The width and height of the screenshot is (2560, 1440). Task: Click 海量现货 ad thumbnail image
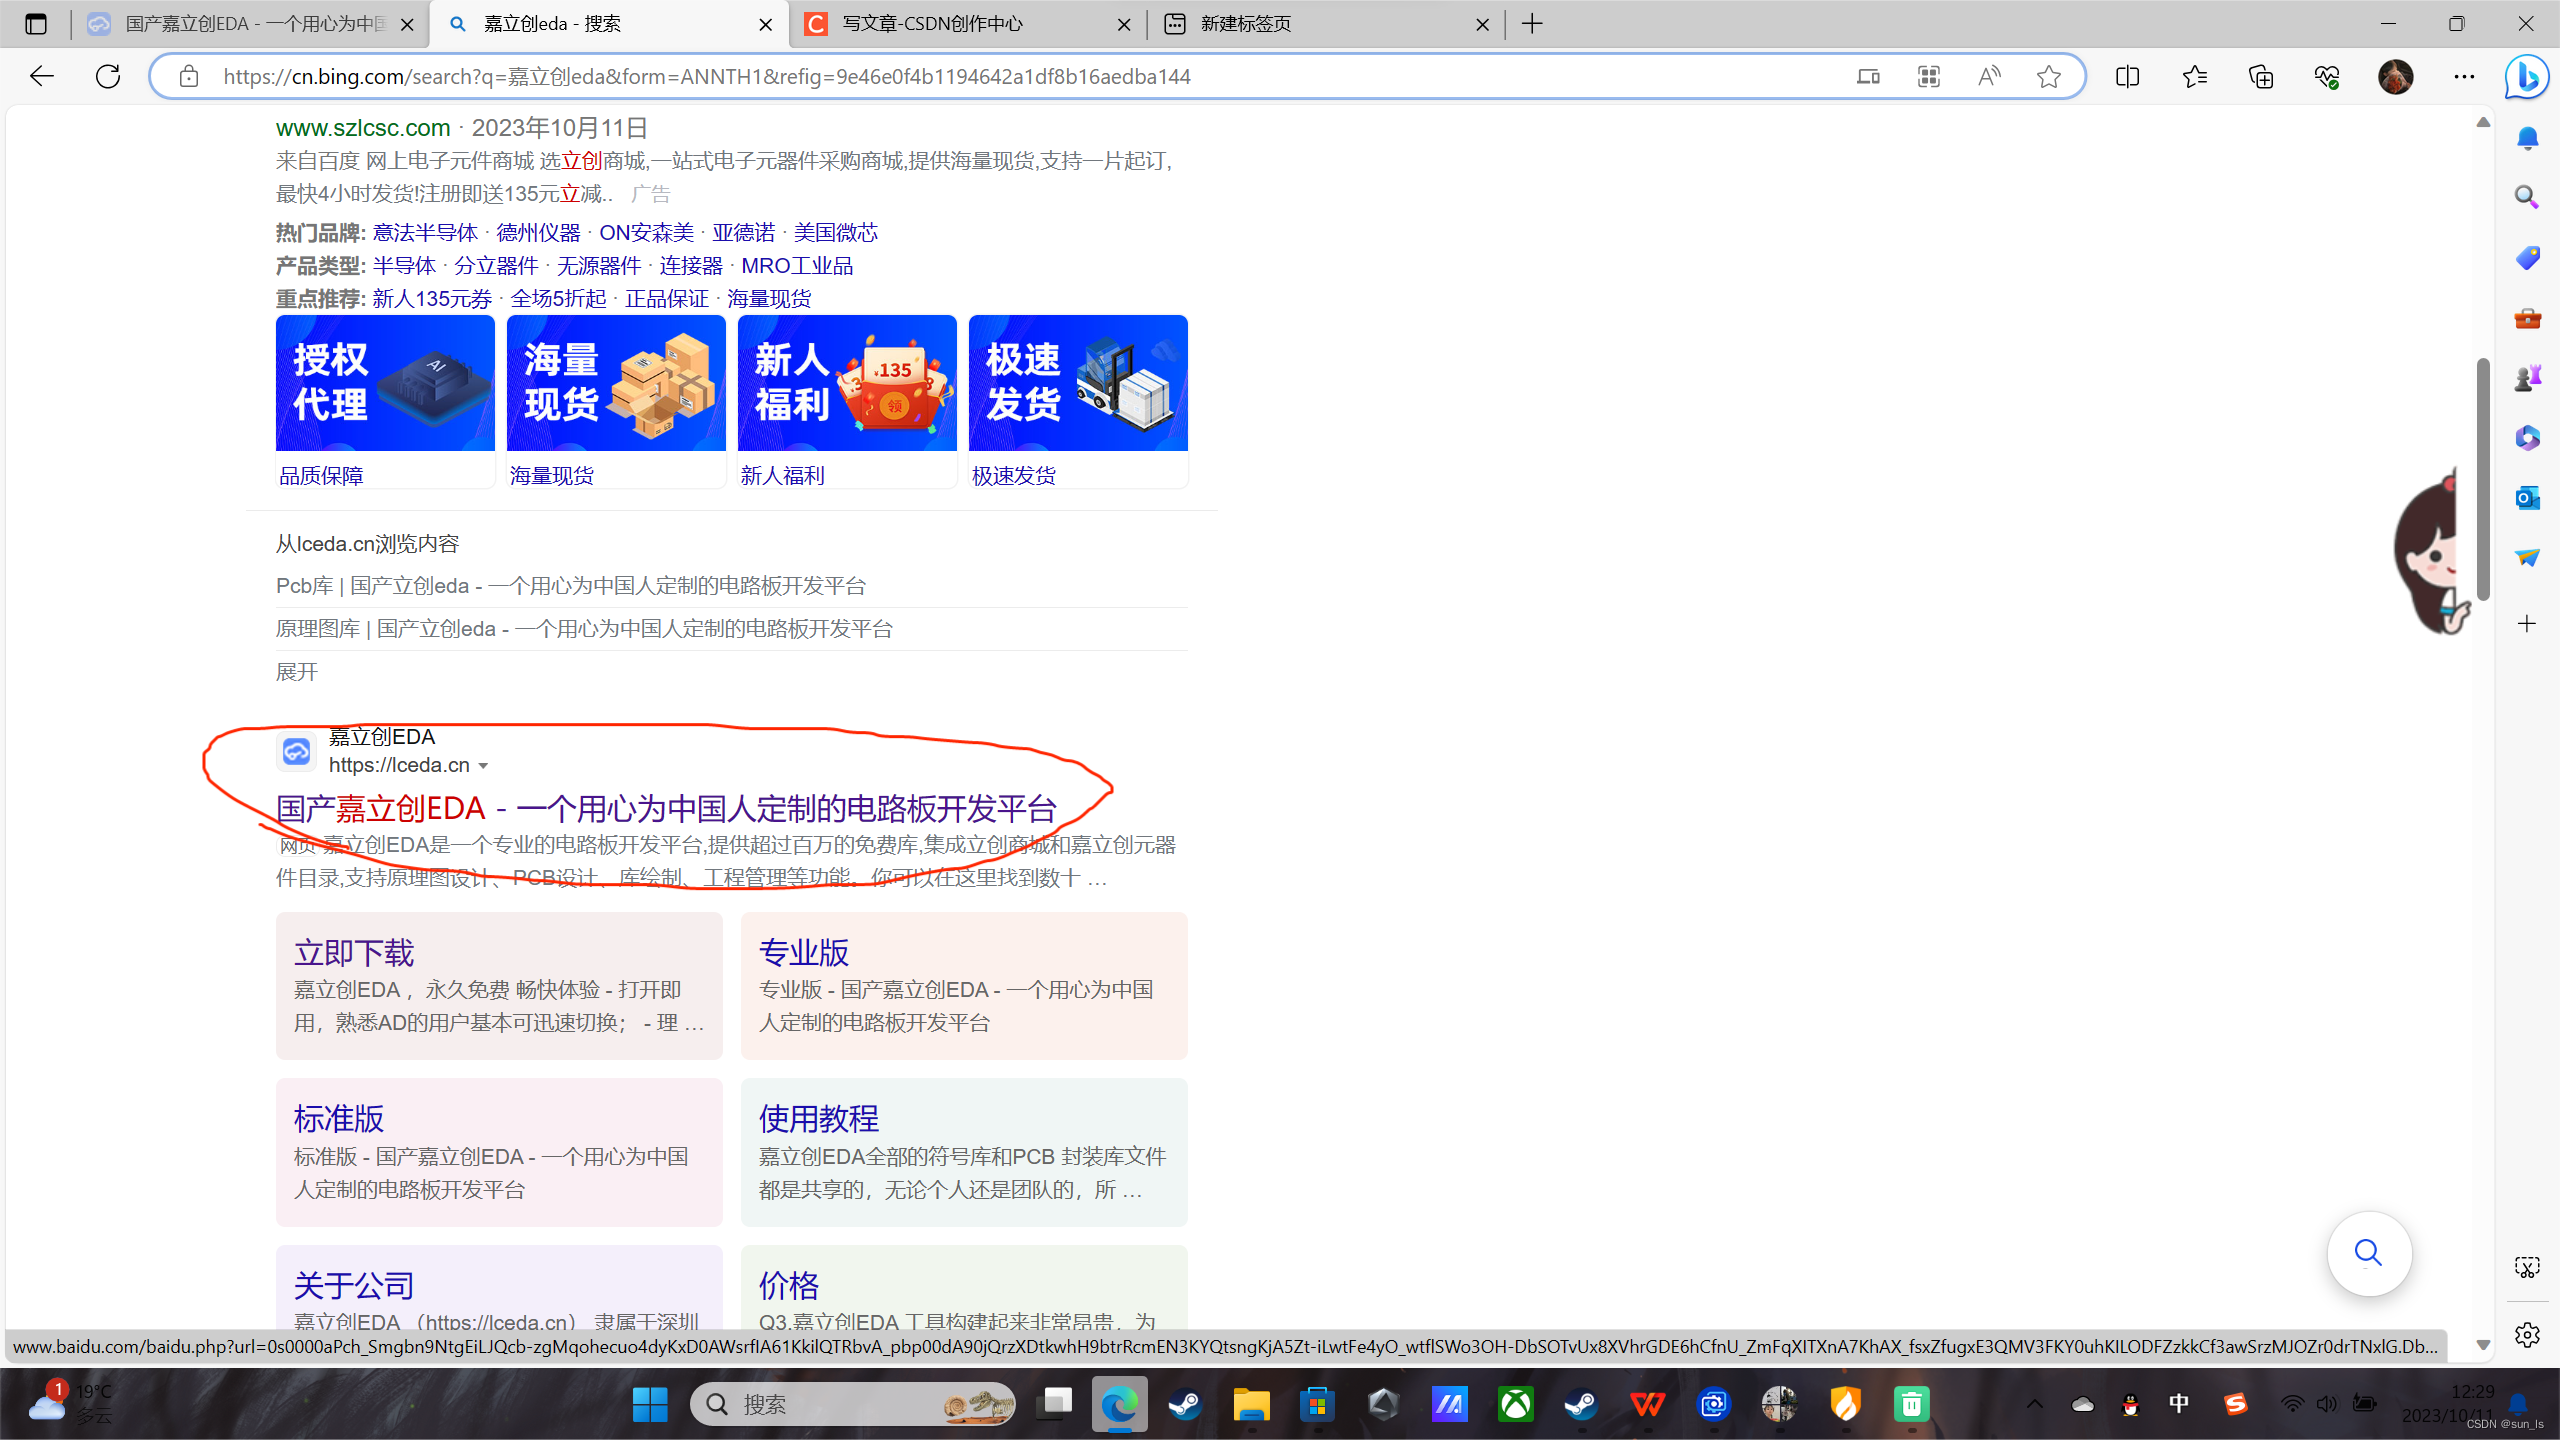pyautogui.click(x=616, y=383)
